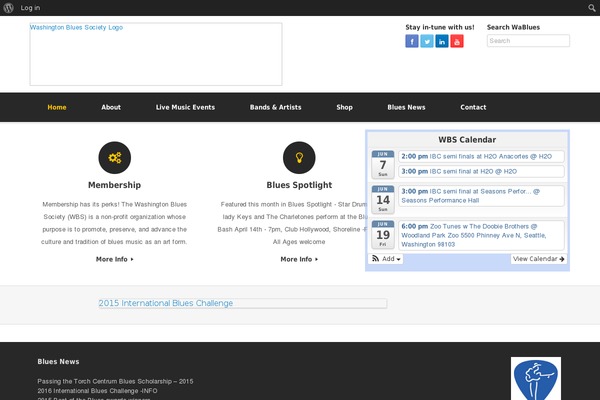Open the 3:00 pm IBC semi final H2O event

481,171
